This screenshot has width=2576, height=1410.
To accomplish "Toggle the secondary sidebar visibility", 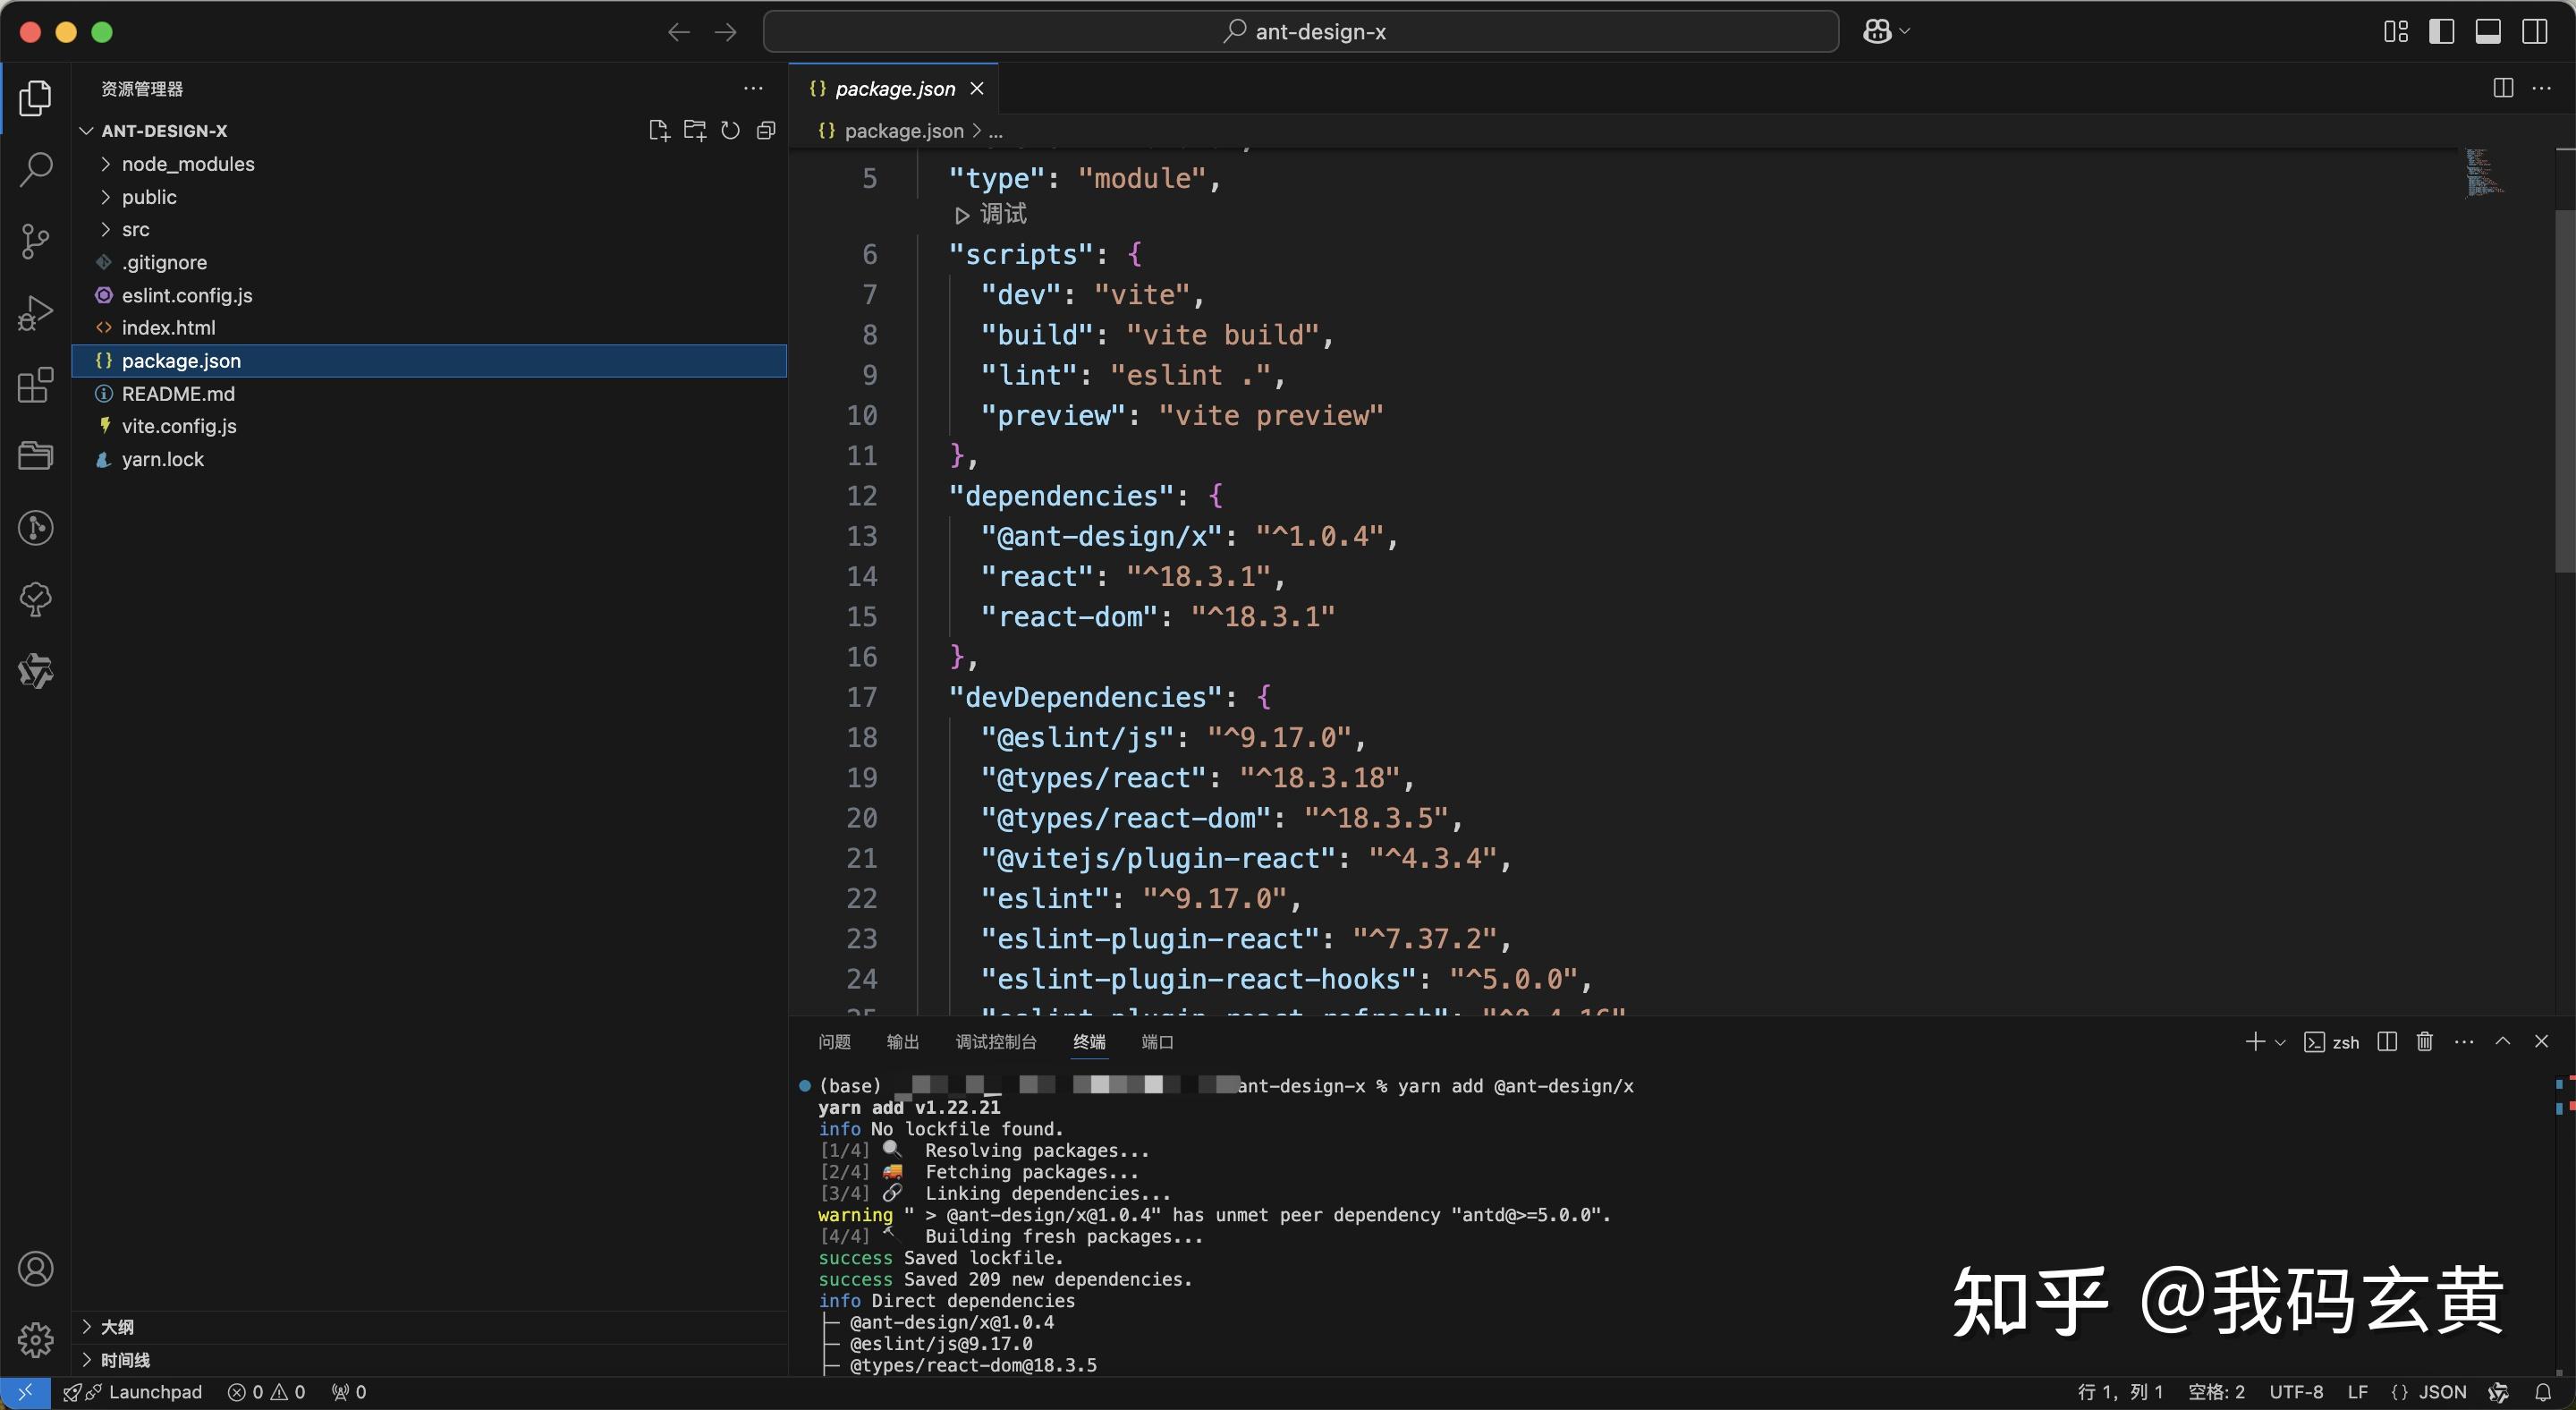I will tap(2534, 32).
